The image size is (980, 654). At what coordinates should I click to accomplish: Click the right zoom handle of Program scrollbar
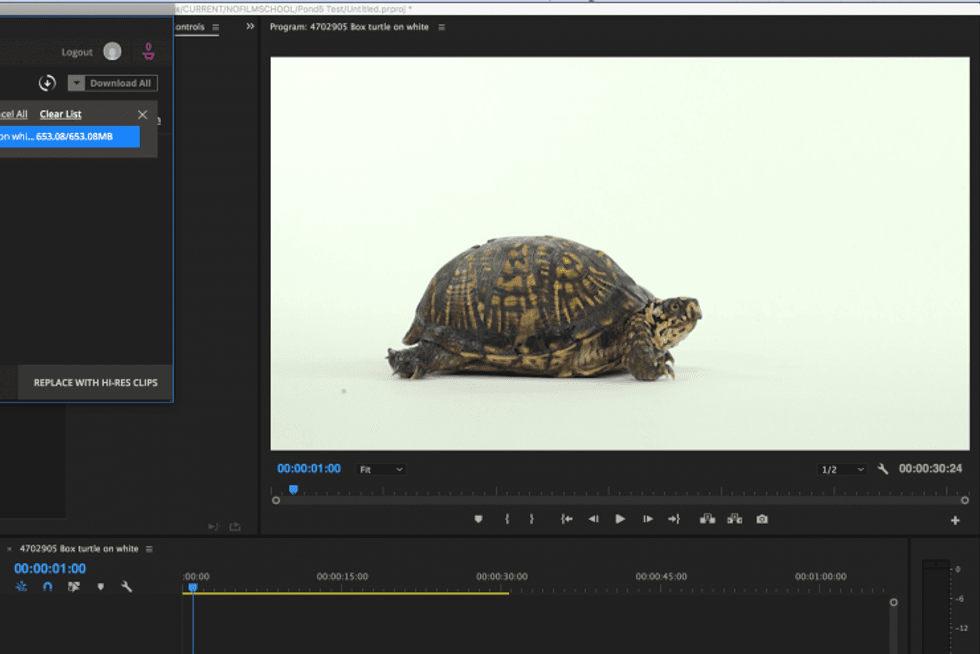point(964,500)
